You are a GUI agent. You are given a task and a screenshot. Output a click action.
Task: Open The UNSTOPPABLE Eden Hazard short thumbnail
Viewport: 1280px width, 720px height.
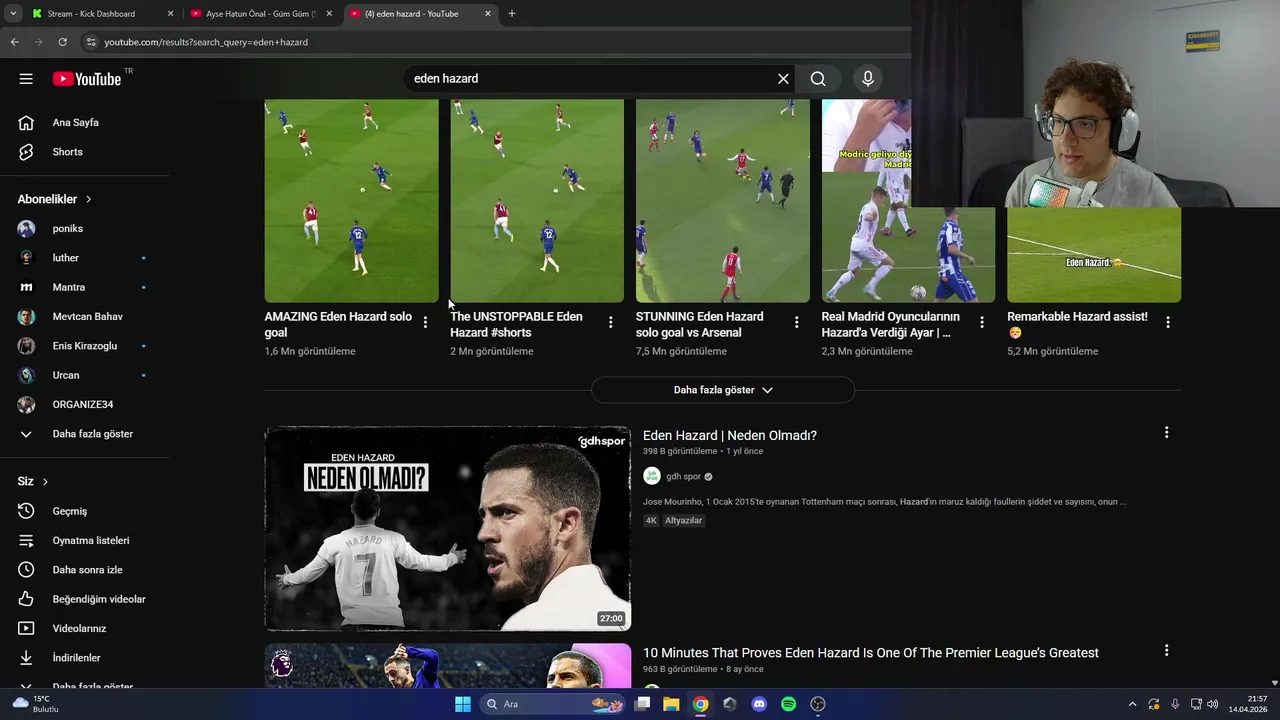tap(537, 200)
